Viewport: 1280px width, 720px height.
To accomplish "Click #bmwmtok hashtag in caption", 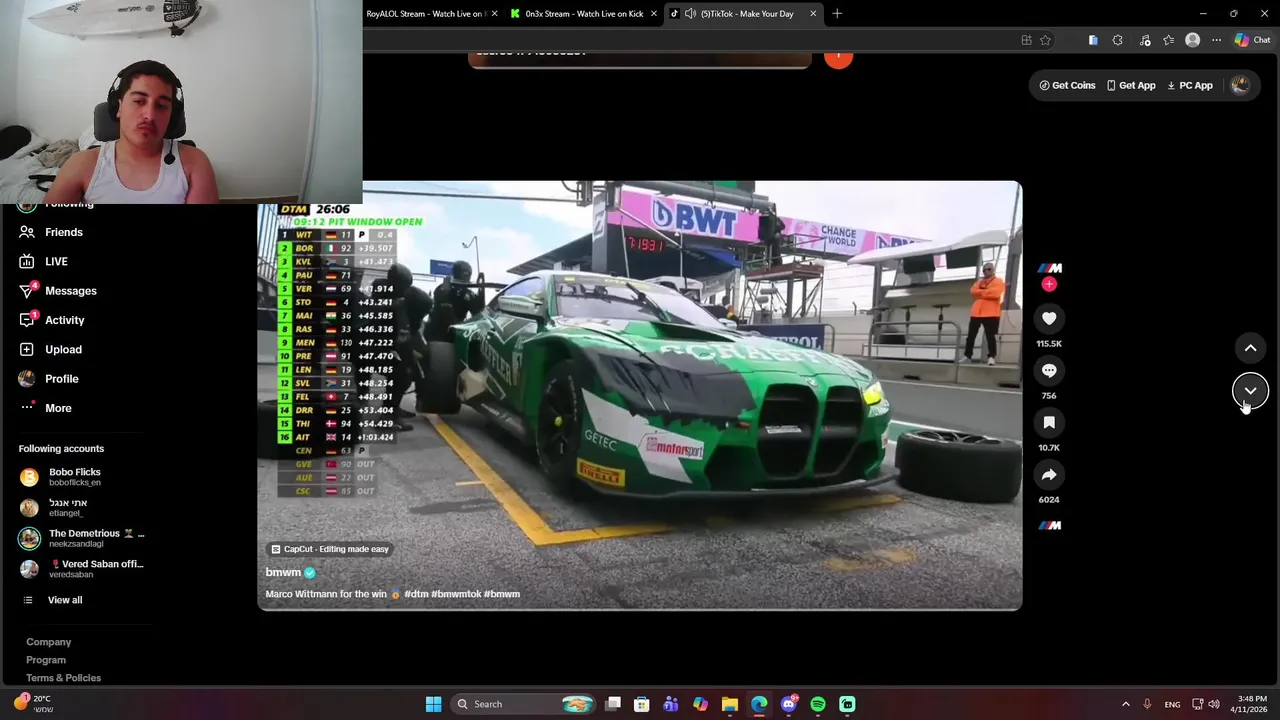I will point(455,594).
